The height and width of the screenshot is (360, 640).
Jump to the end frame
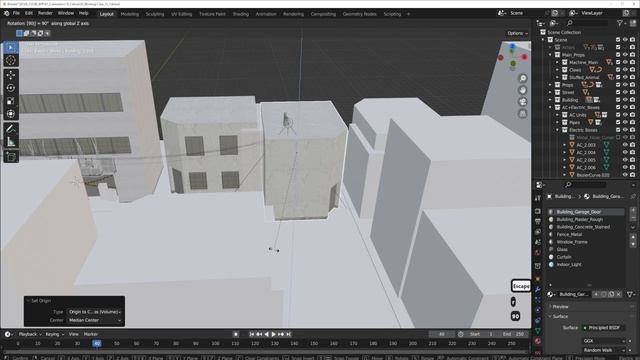(289, 334)
